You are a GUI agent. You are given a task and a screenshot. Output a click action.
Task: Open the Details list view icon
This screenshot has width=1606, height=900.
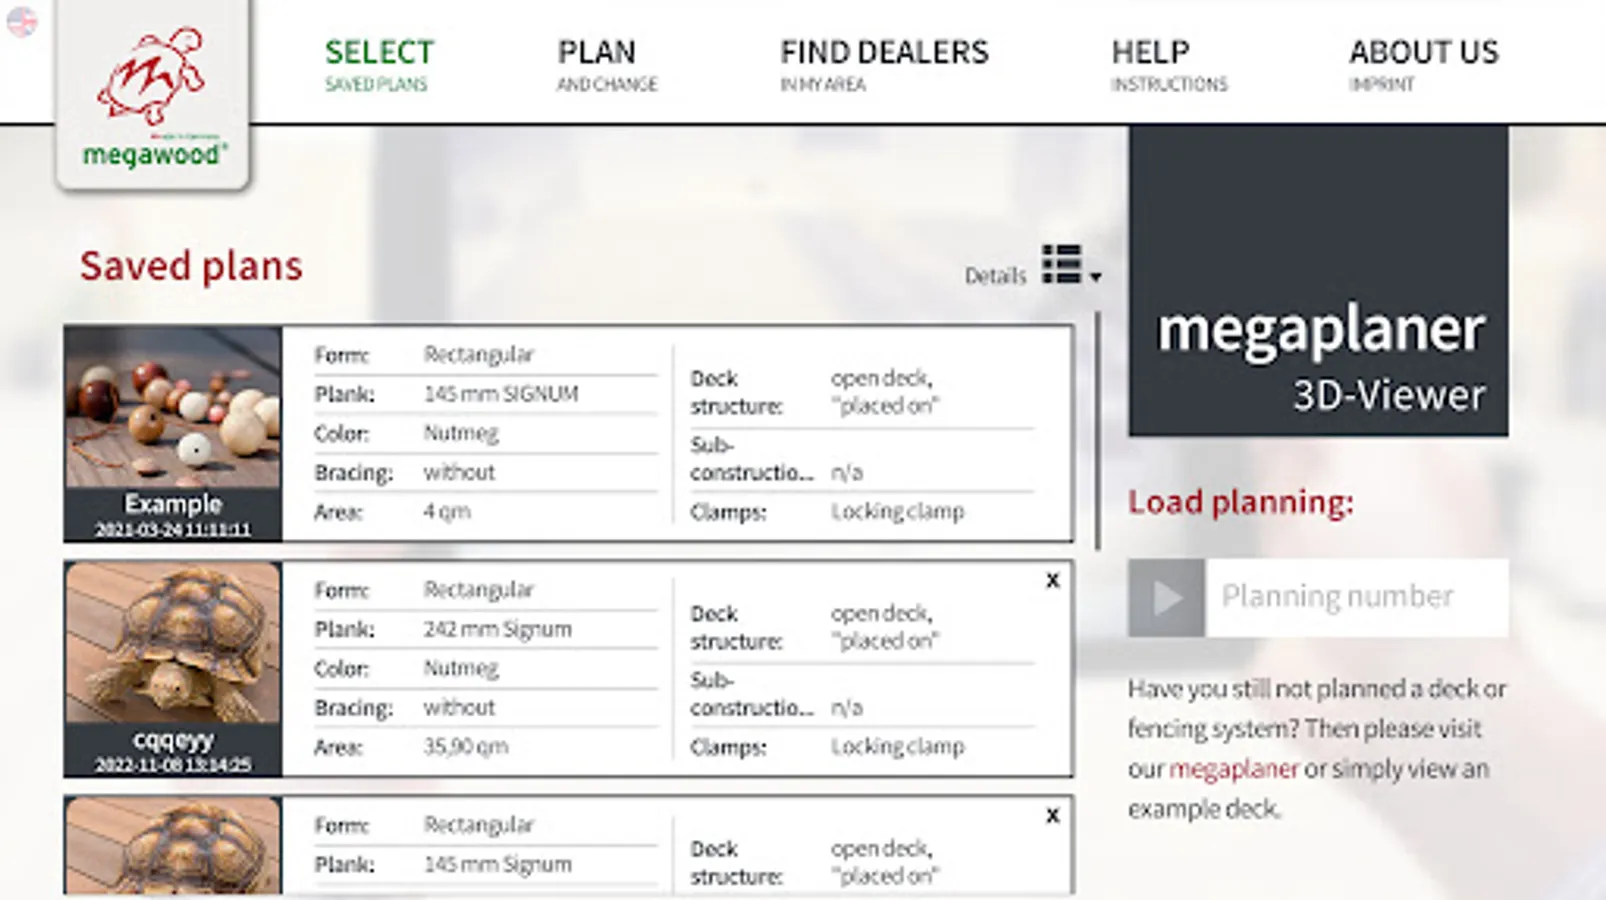[1061, 265]
